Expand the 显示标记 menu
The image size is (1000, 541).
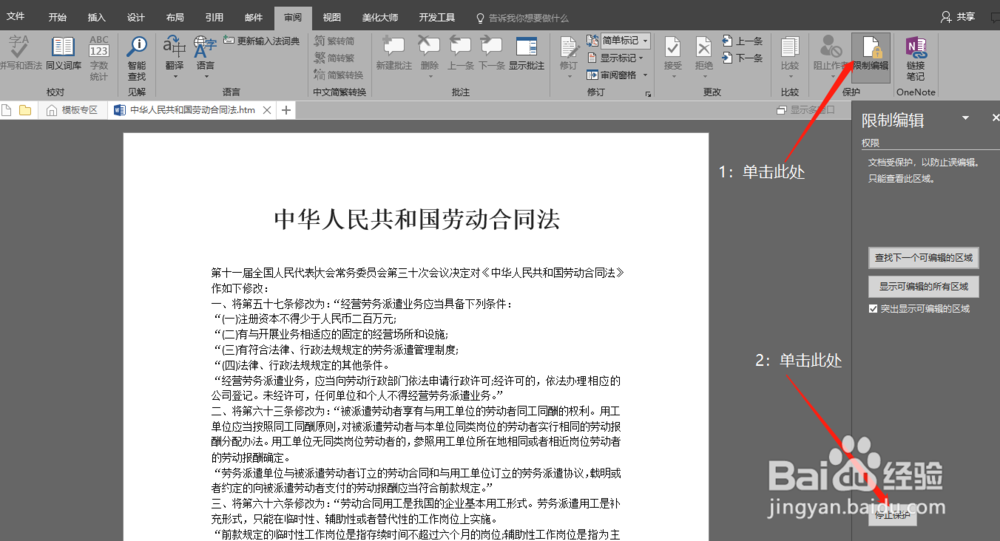tap(615, 58)
